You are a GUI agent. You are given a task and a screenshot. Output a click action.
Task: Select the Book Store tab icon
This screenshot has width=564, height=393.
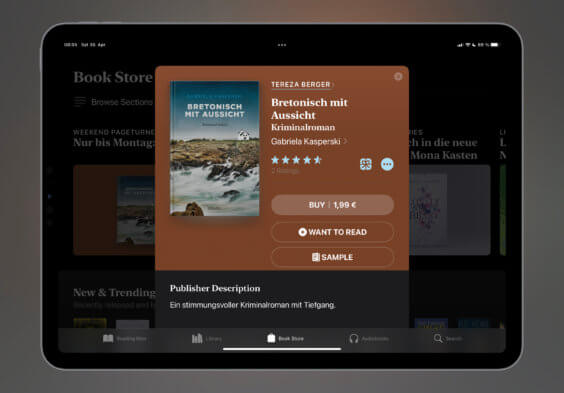point(271,338)
